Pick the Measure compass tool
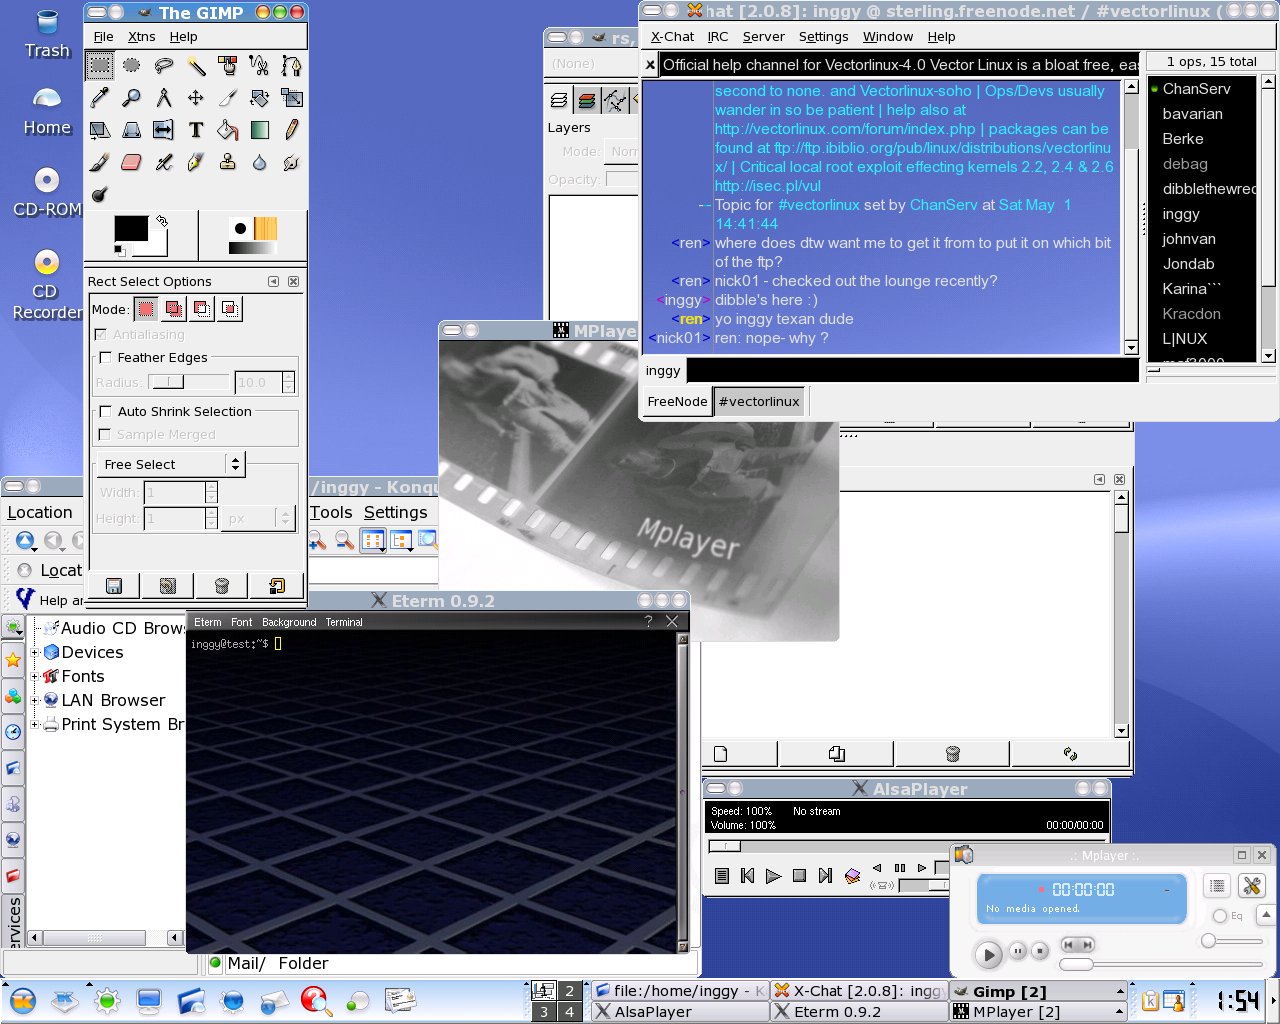This screenshot has width=1280, height=1024. [x=164, y=98]
